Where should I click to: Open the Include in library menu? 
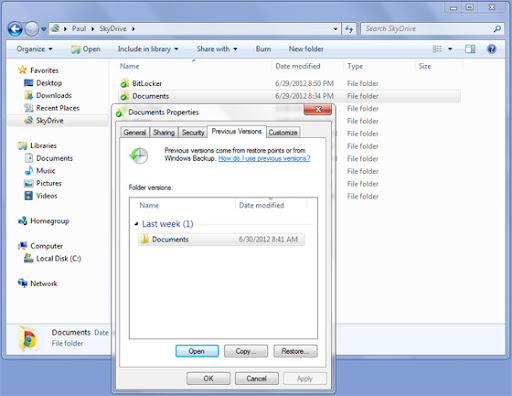(x=148, y=49)
